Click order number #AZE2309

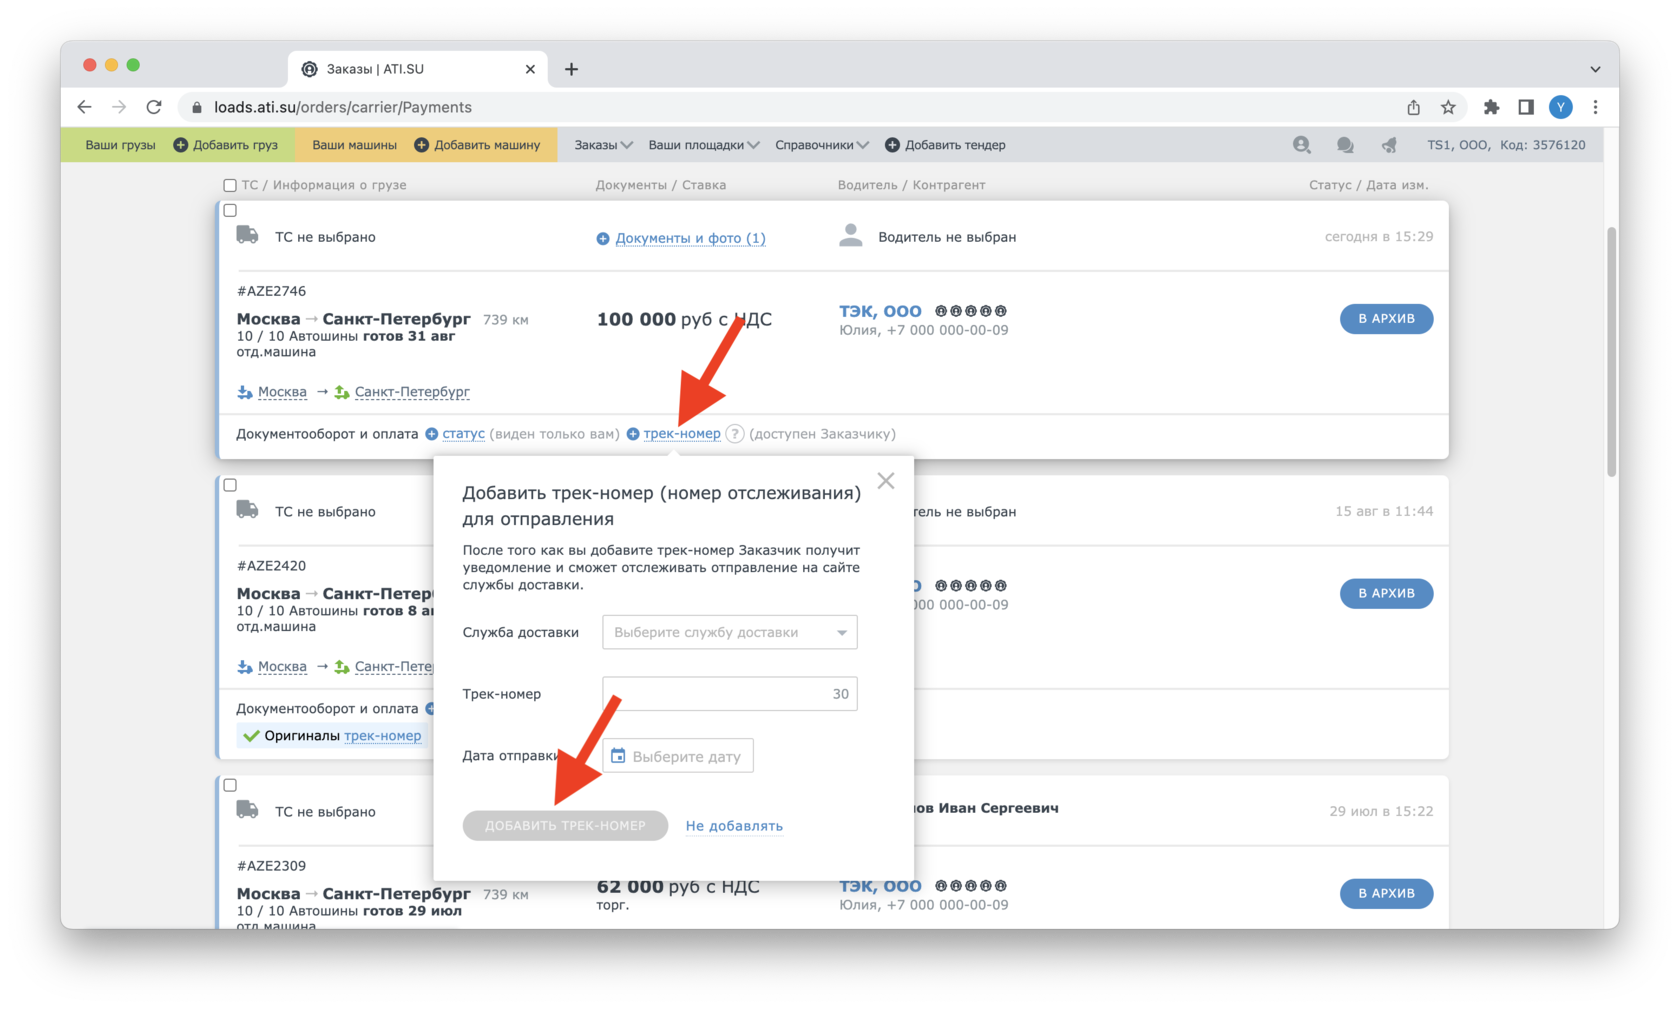pos(271,866)
